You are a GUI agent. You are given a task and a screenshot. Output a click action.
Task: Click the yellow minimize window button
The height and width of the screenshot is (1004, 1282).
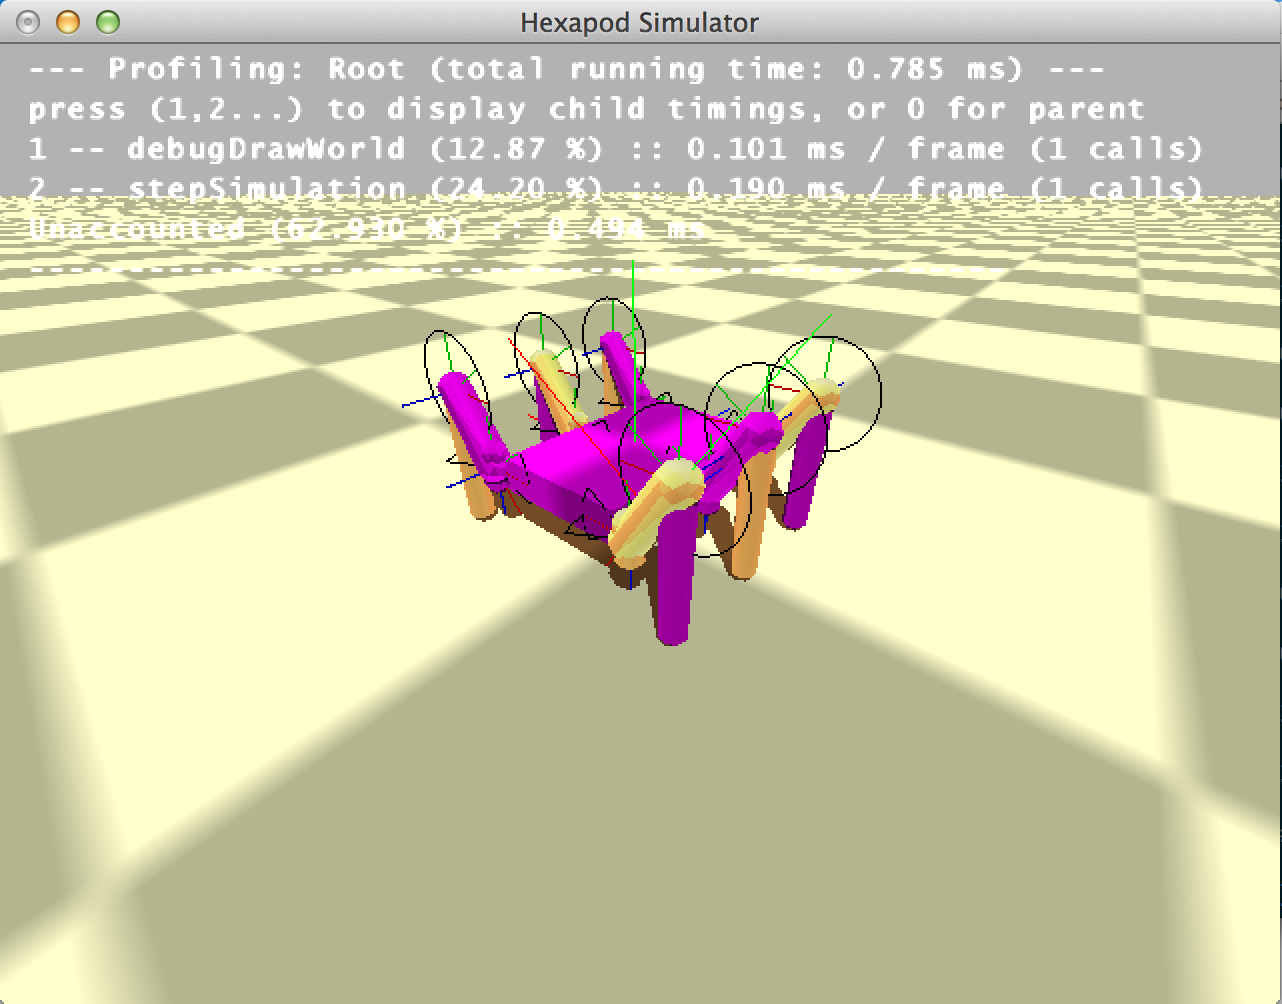(68, 22)
